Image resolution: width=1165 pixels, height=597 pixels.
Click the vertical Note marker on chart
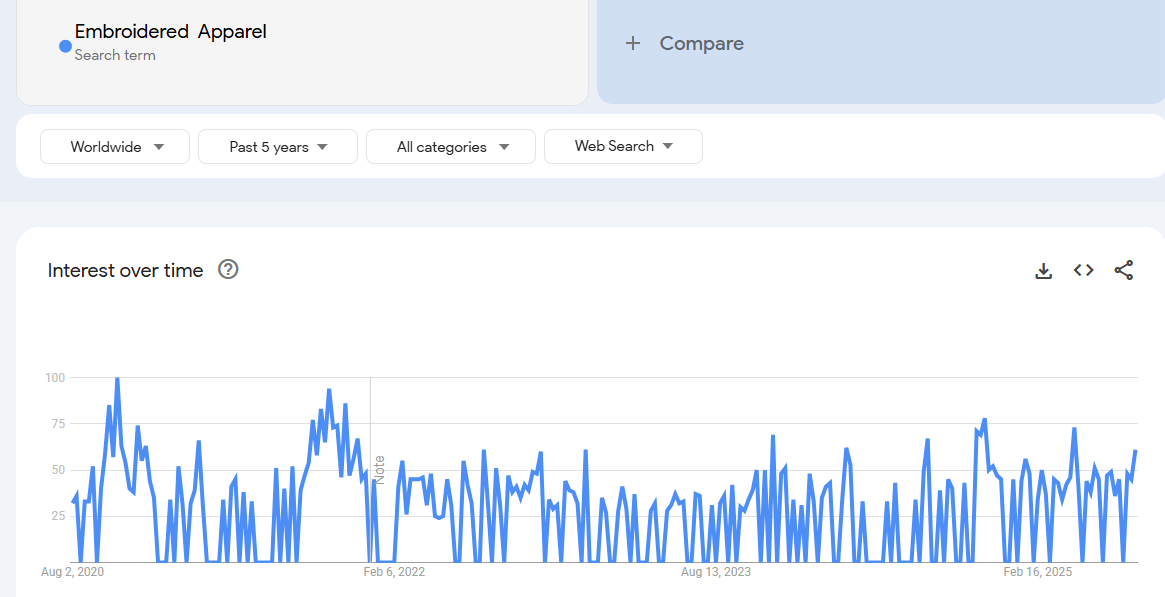pyautogui.click(x=379, y=470)
